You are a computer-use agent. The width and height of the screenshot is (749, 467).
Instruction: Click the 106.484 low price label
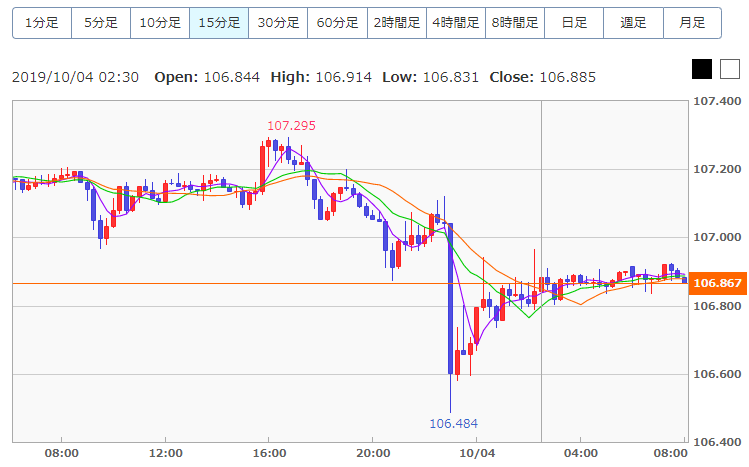click(453, 424)
